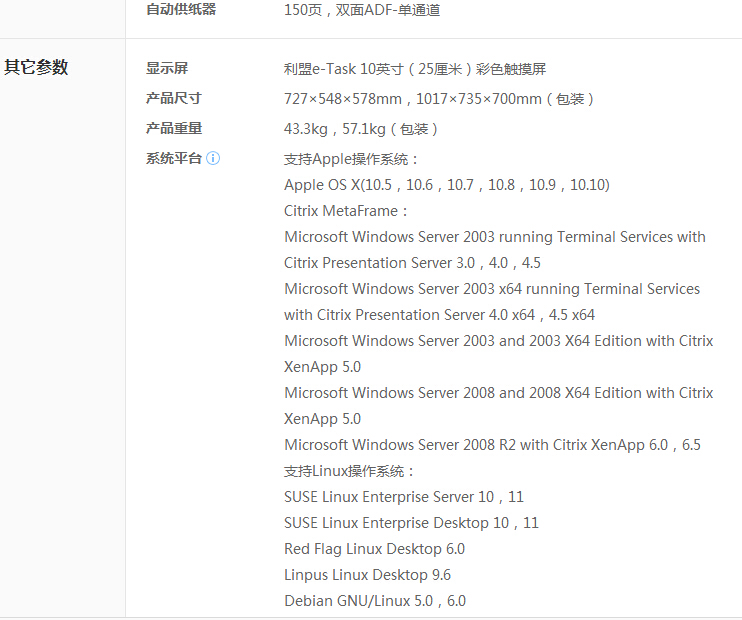
Task: Select the 727×548×578mm dimensions value
Action: tap(439, 99)
